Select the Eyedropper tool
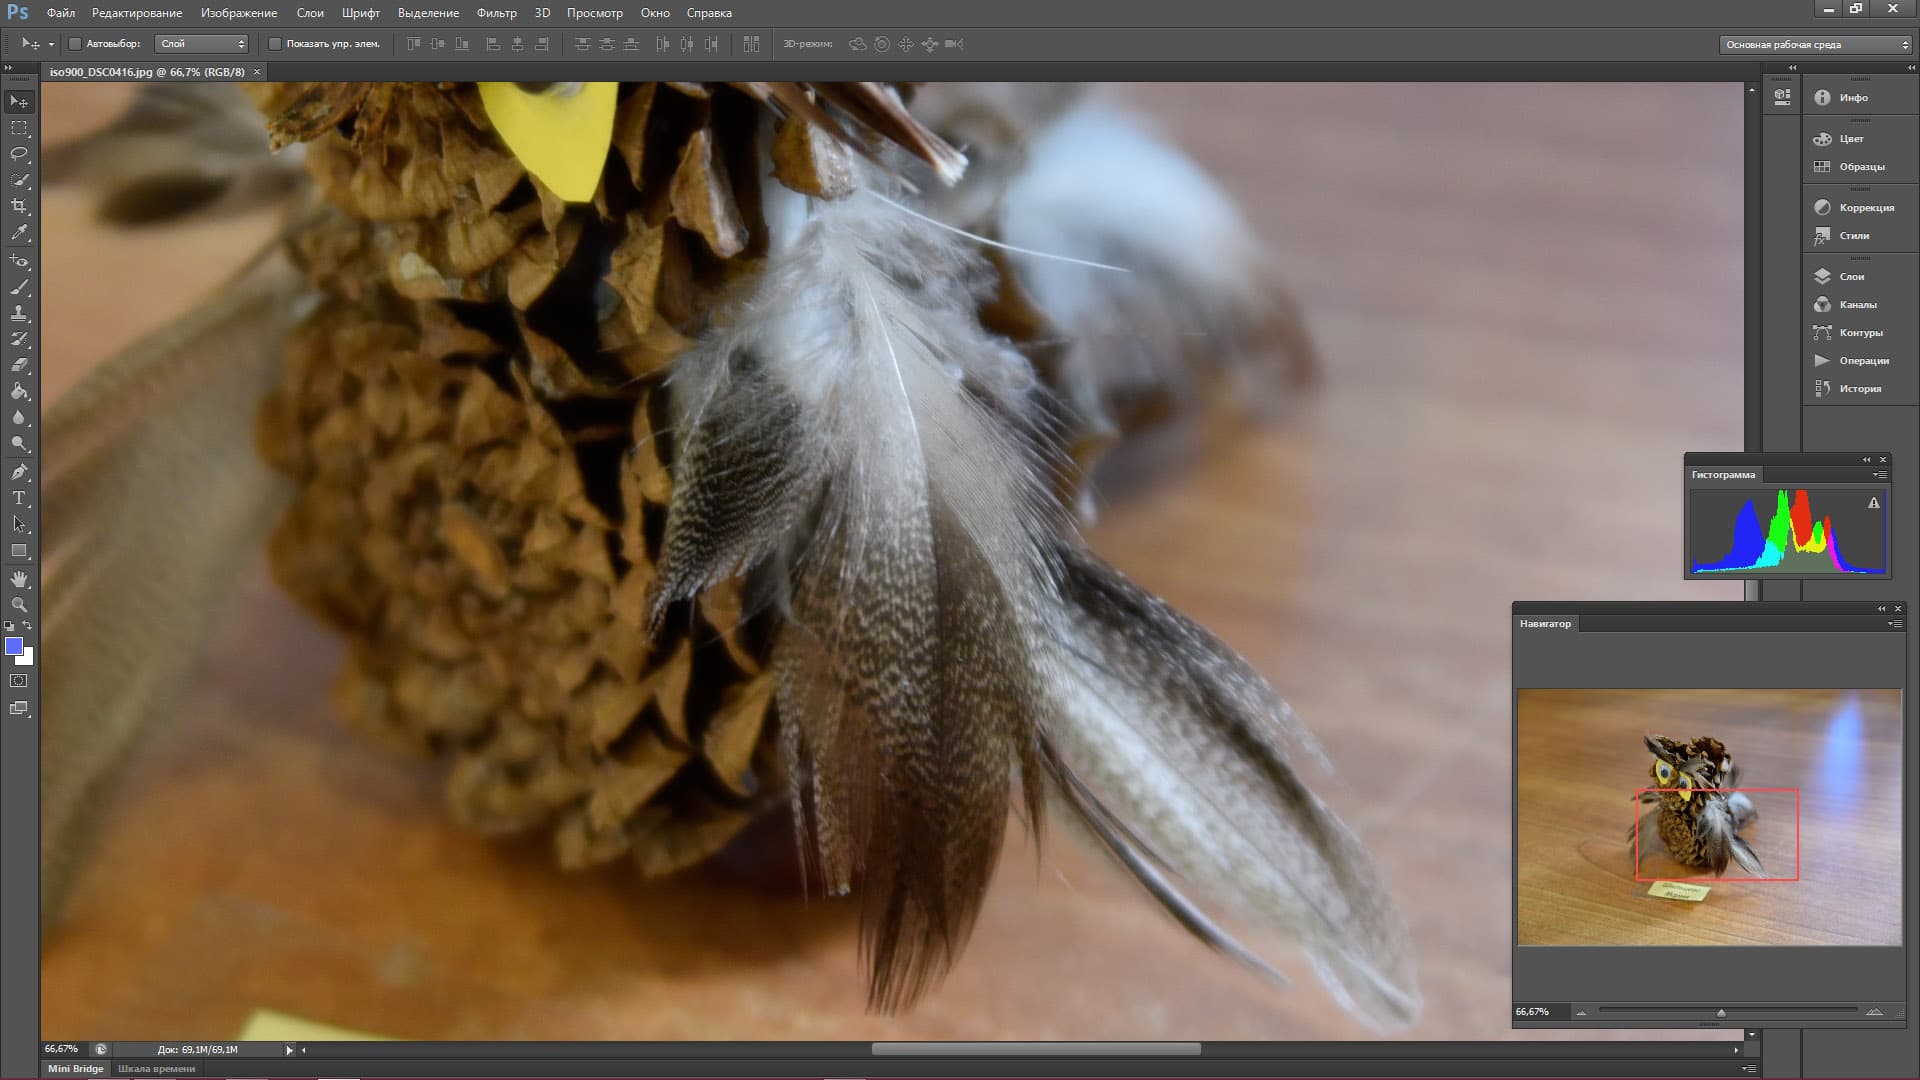The height and width of the screenshot is (1080, 1920). [x=19, y=232]
